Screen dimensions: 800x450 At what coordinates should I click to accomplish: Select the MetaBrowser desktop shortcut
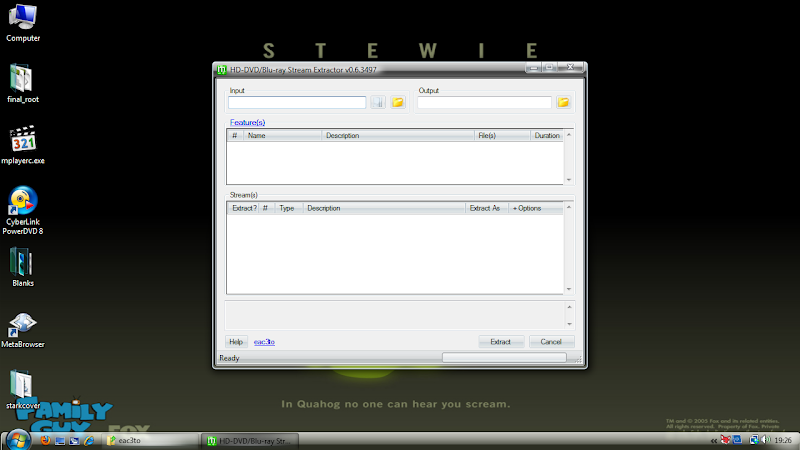point(23,330)
